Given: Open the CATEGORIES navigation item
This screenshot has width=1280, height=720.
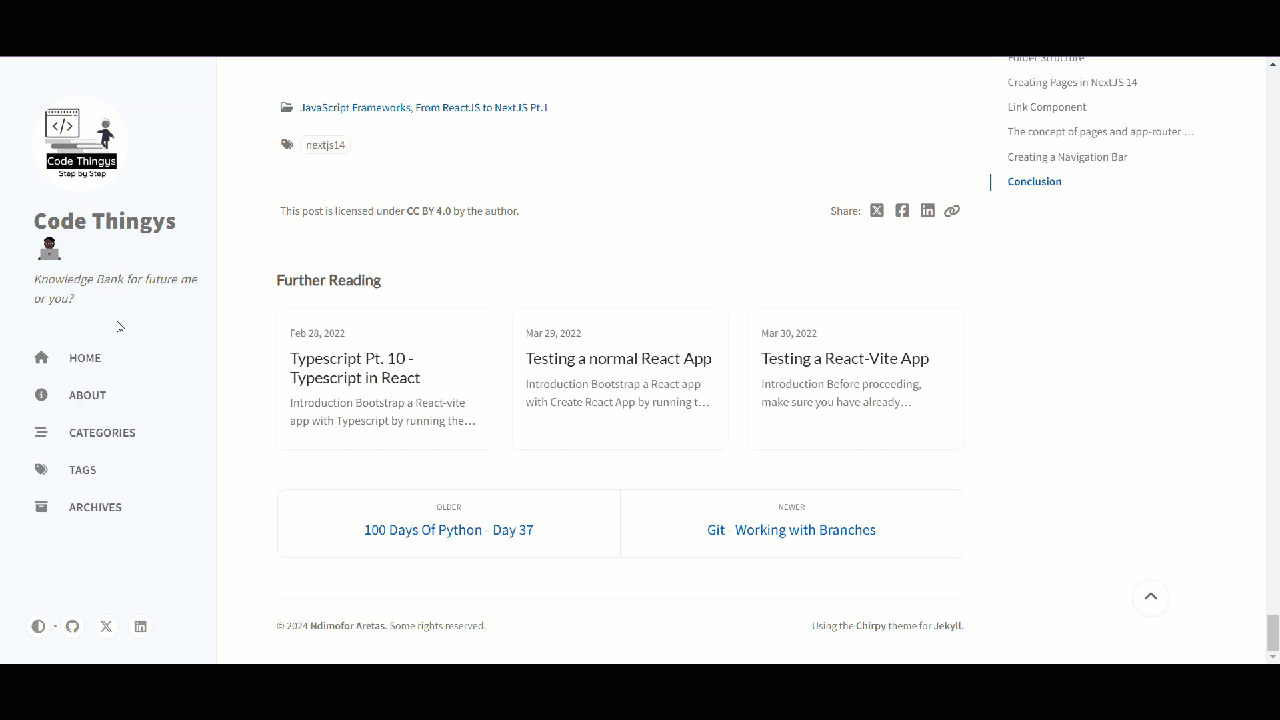Looking at the screenshot, I should [101, 432].
